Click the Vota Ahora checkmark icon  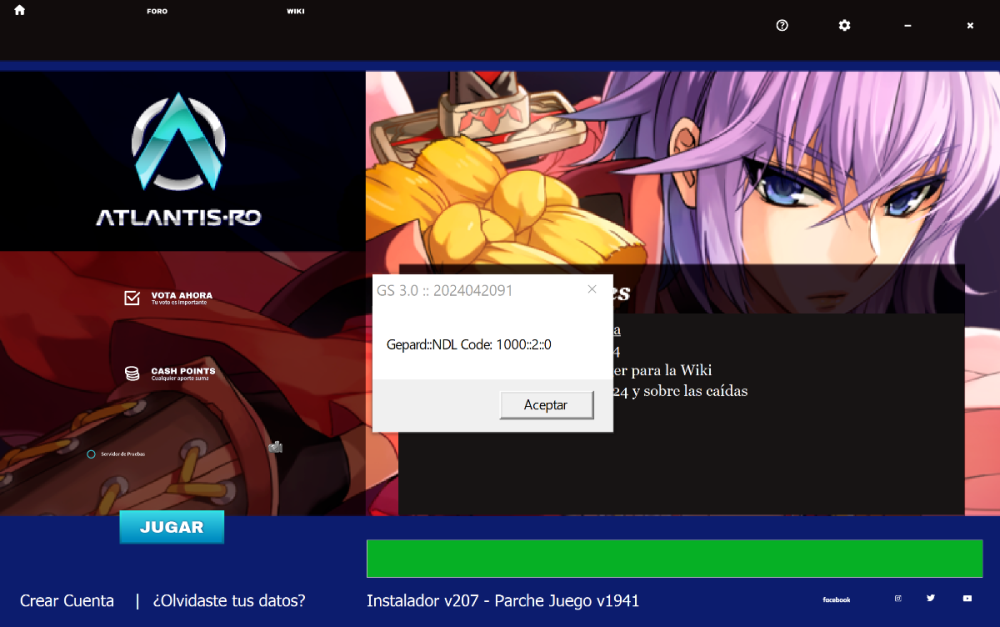132,298
